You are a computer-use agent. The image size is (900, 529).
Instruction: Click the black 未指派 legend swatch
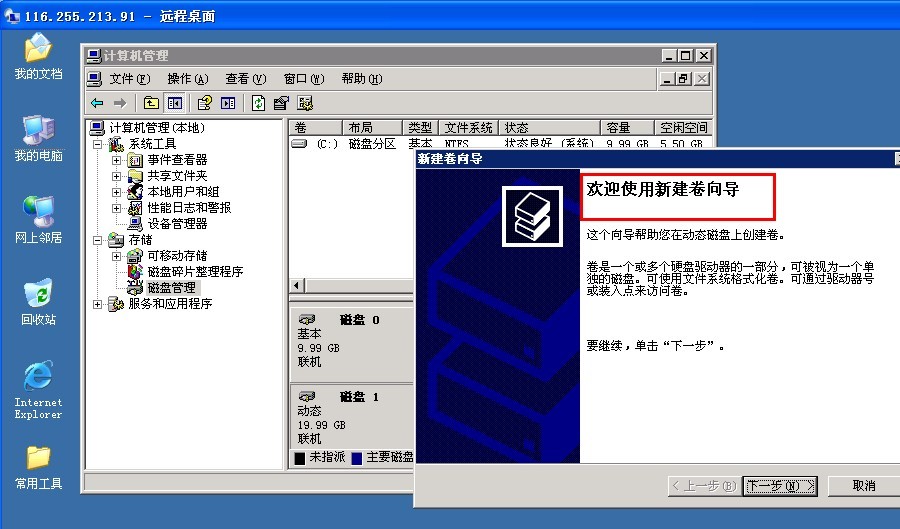[299, 458]
